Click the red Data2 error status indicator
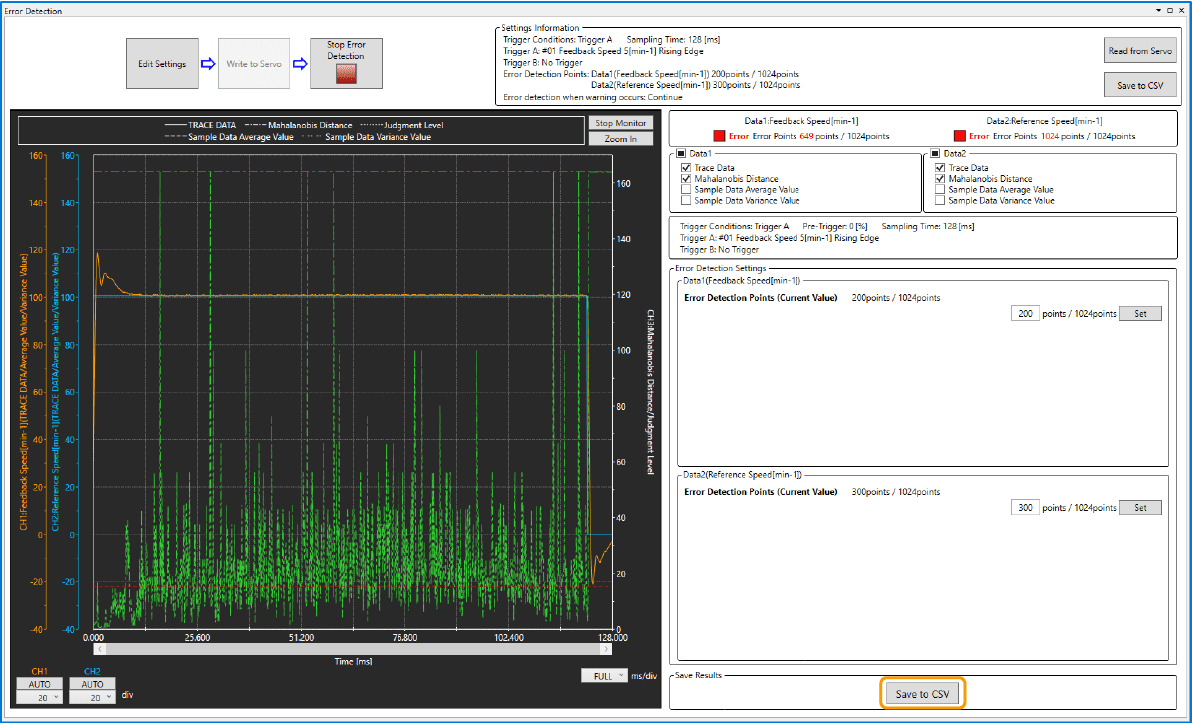Viewport: 1192px width, 723px height. point(959,136)
